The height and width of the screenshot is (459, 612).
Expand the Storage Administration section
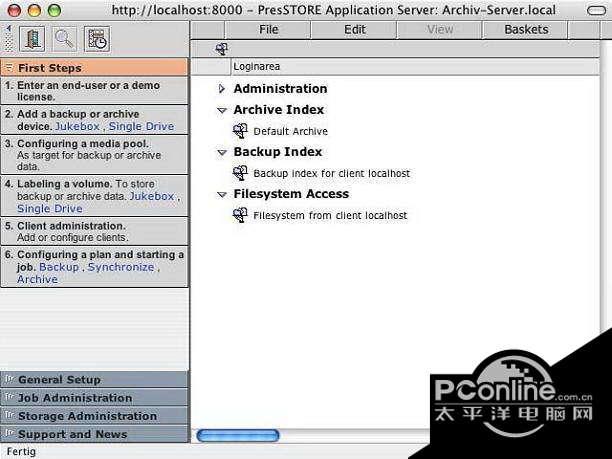94,416
